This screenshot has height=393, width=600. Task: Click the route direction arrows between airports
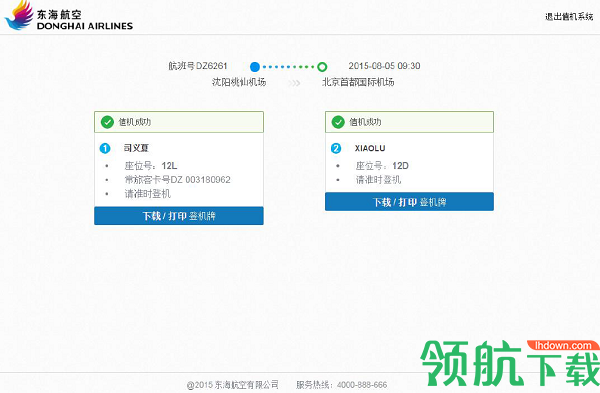point(294,83)
